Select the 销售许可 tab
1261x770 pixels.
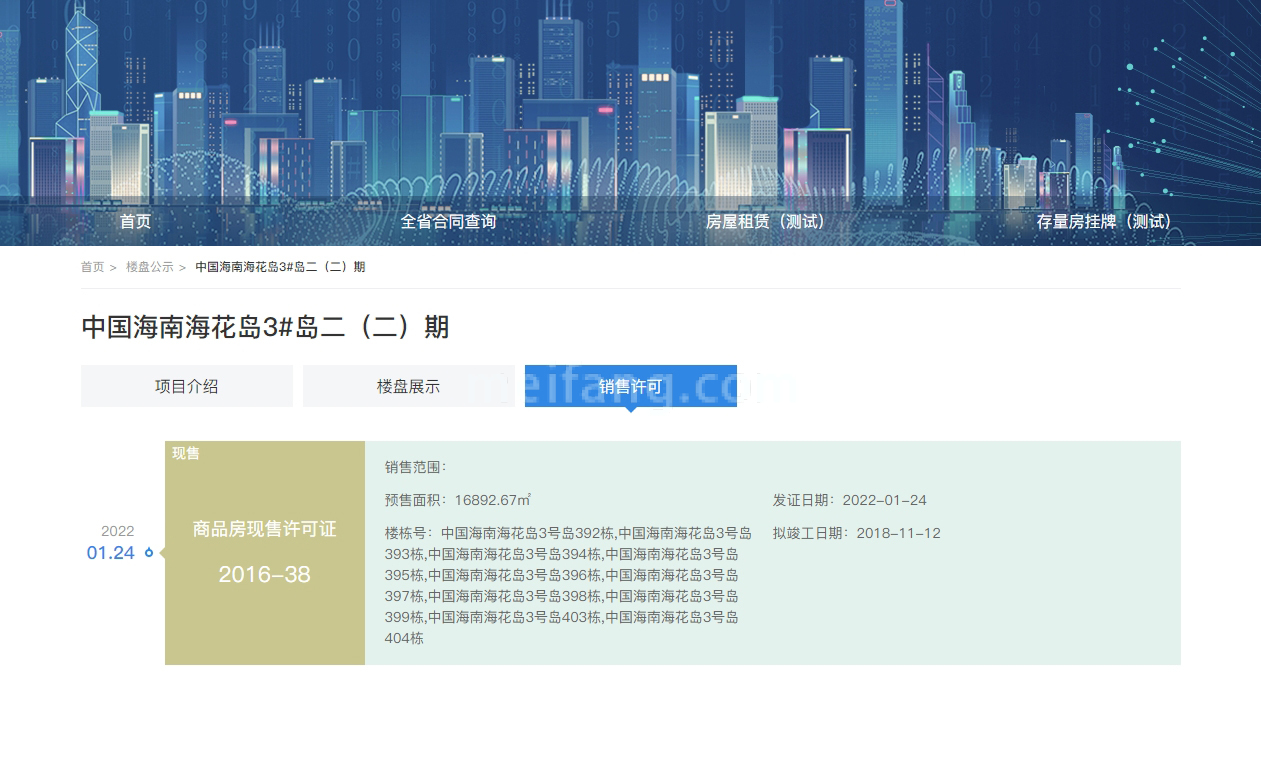tap(630, 386)
